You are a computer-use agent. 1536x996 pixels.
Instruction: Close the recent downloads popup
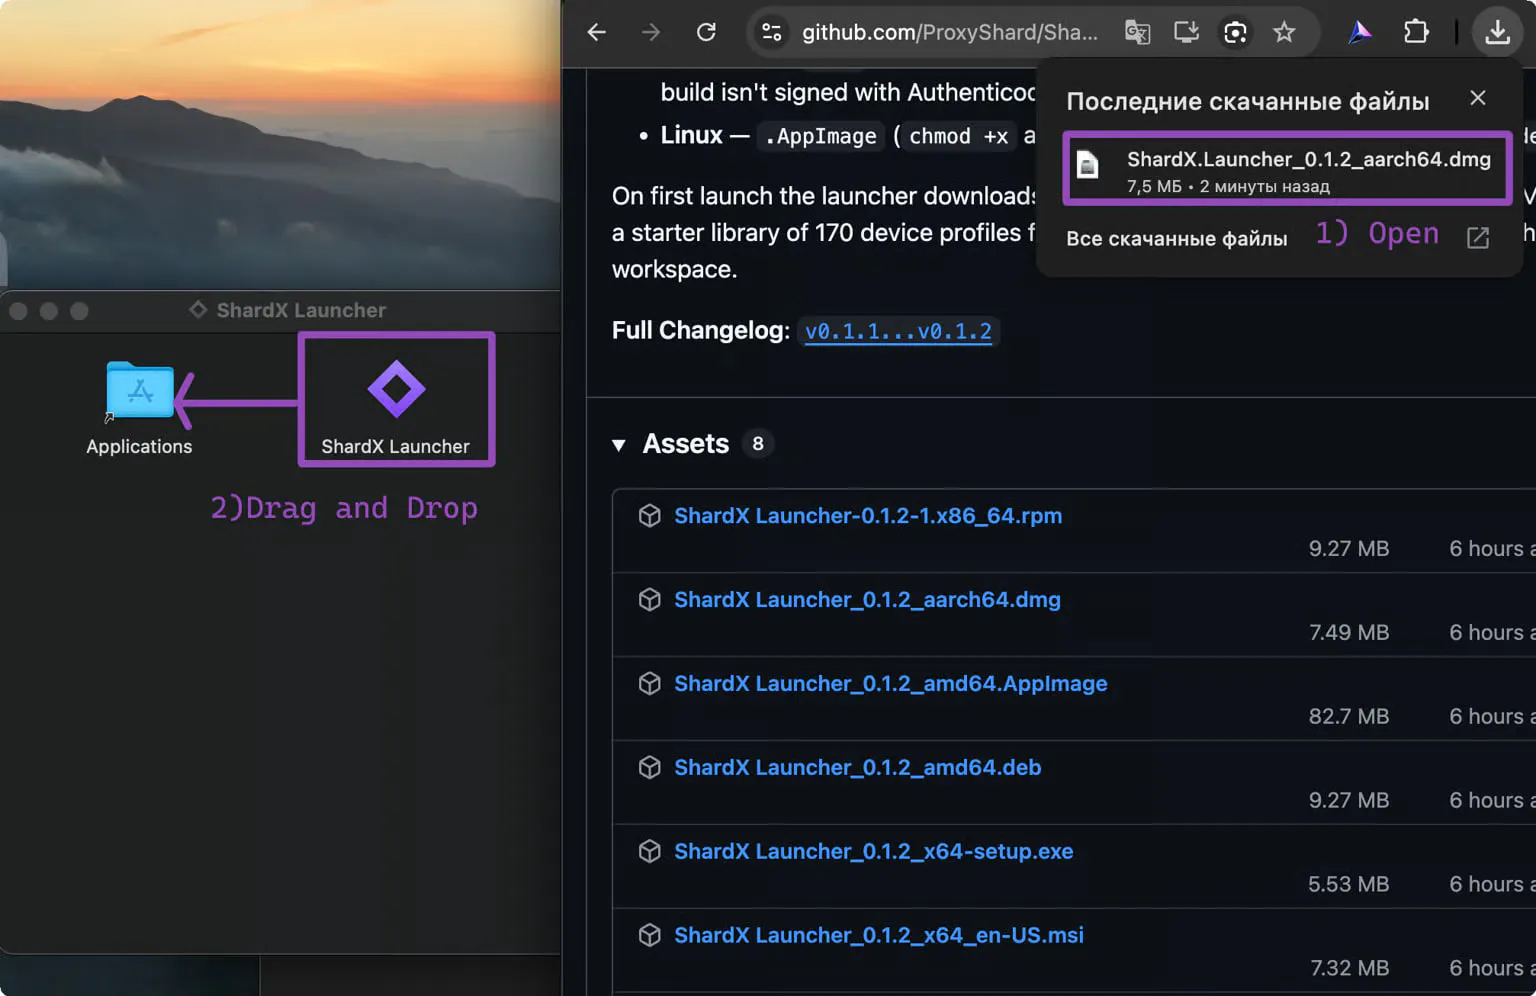(1478, 98)
